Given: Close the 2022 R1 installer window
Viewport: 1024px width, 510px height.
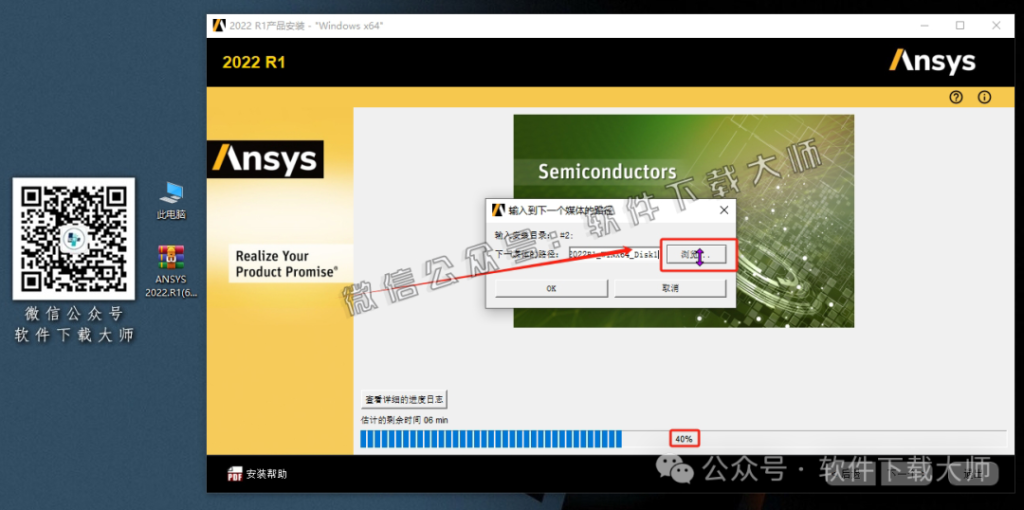Looking at the screenshot, I should click(996, 25).
